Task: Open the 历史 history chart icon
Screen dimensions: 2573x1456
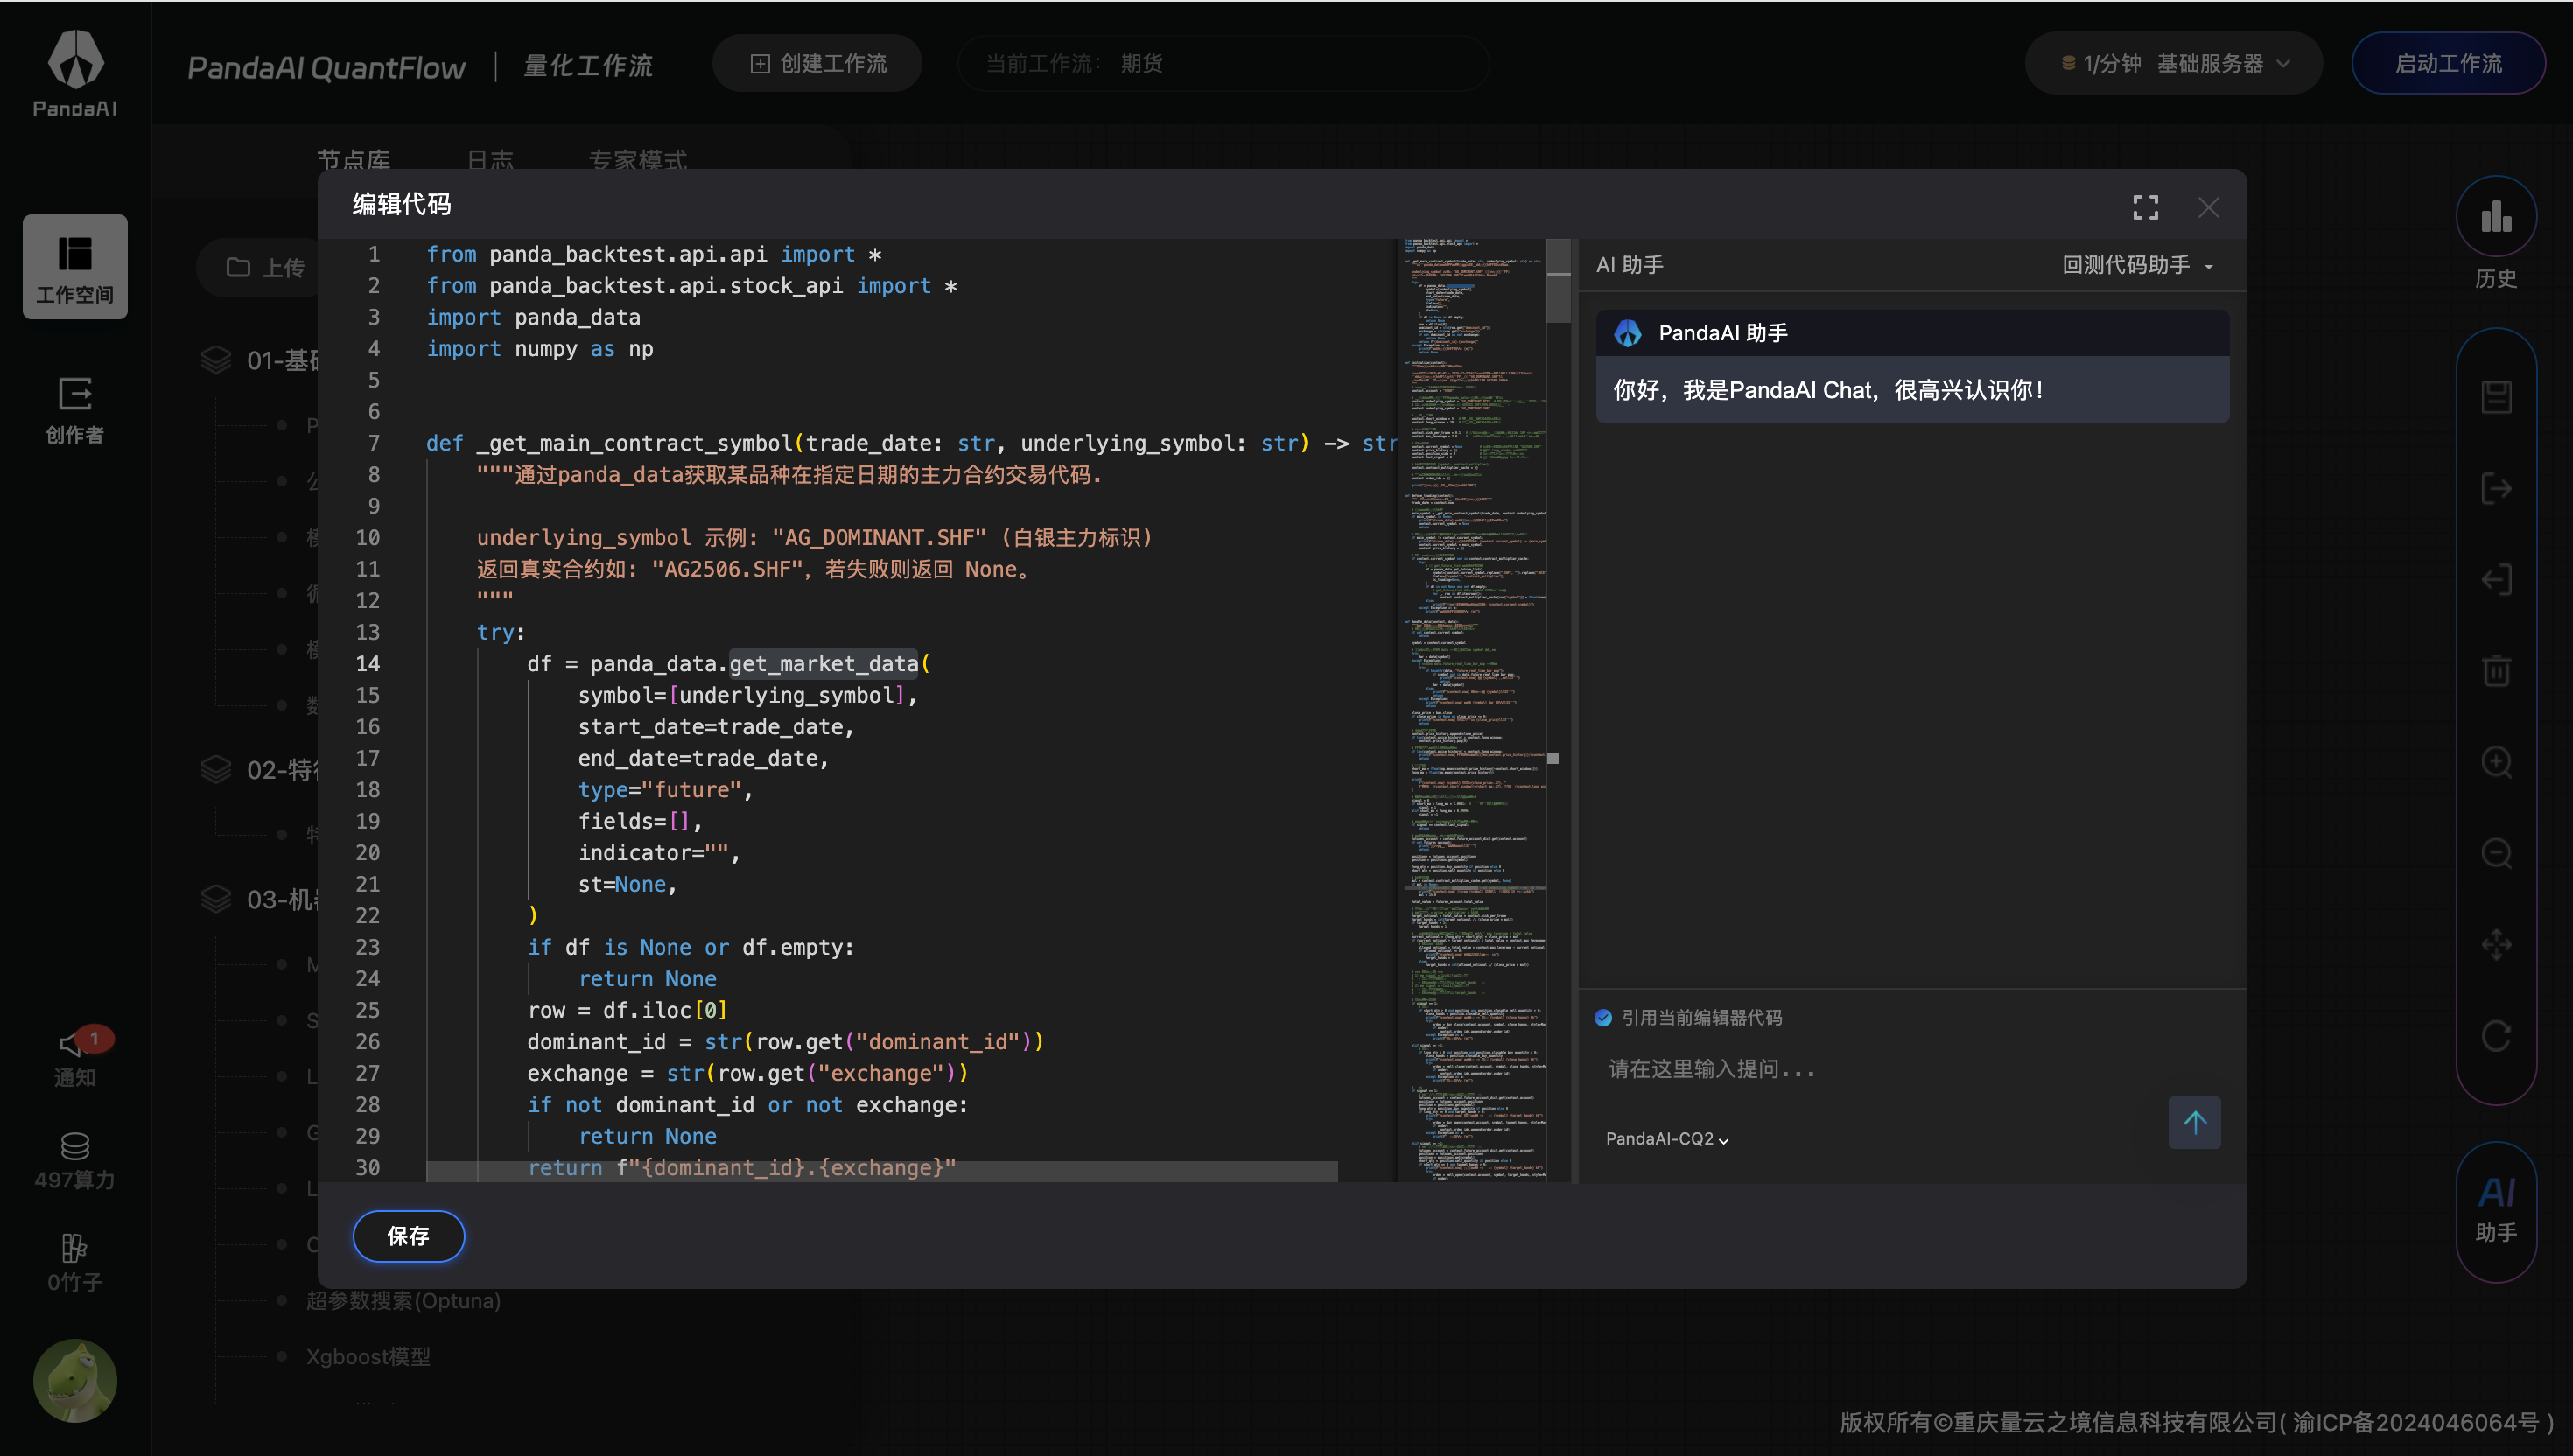Action: tap(2496, 217)
